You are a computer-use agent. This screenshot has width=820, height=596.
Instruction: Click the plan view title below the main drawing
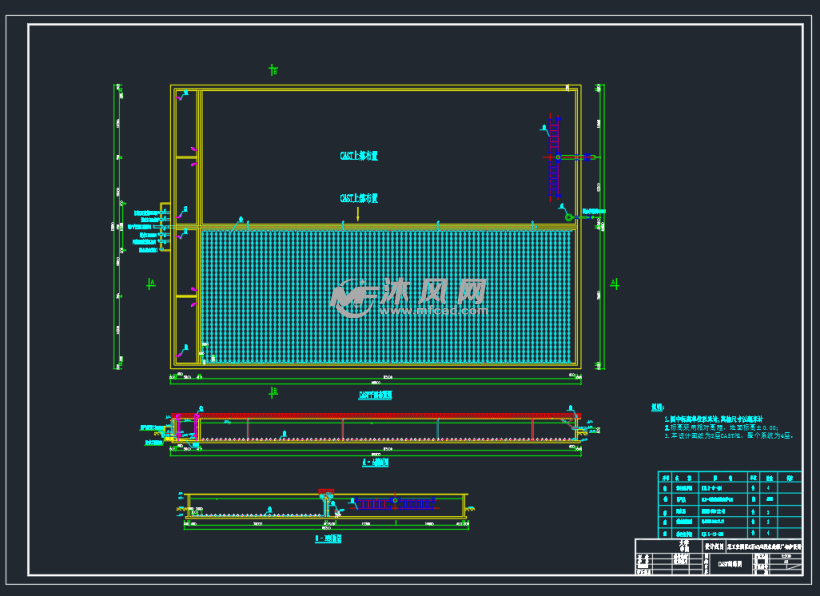(375, 396)
